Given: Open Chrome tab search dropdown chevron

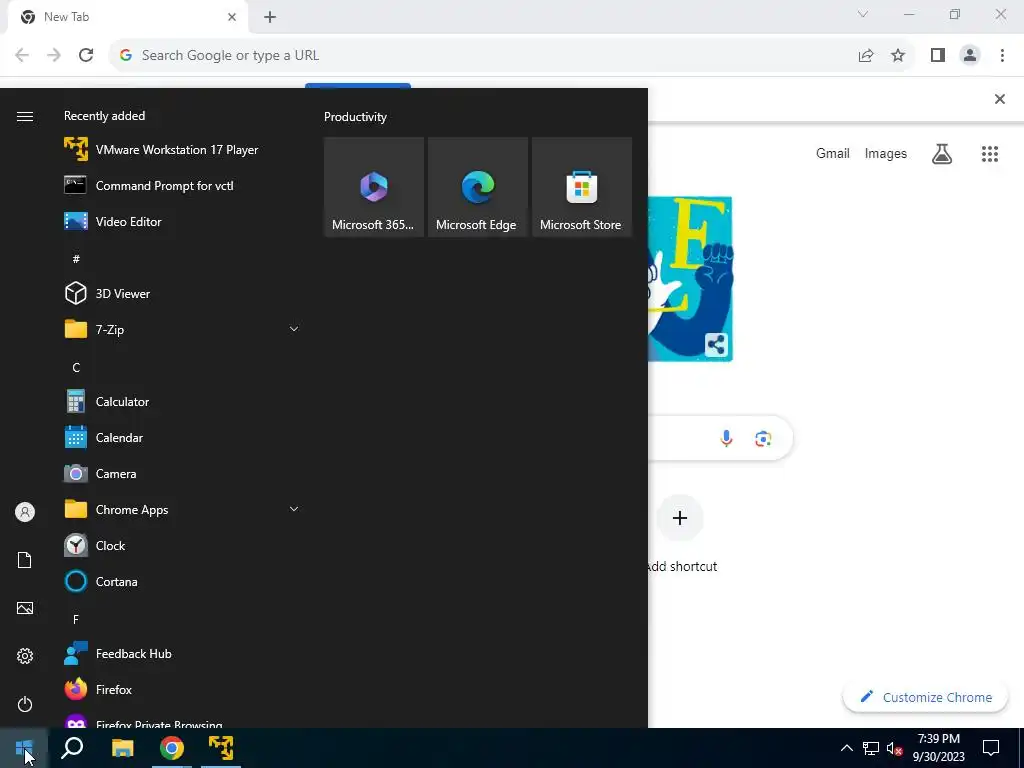Looking at the screenshot, I should click(x=863, y=14).
